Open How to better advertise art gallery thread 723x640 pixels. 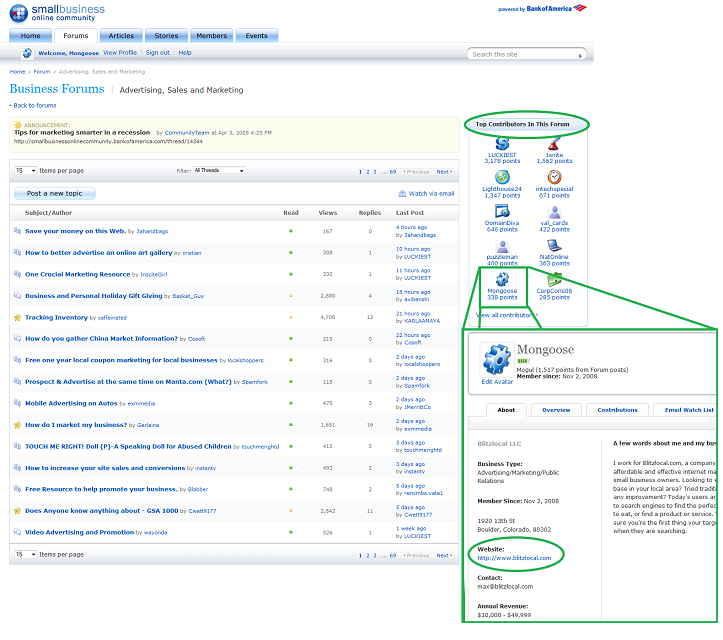[99, 253]
